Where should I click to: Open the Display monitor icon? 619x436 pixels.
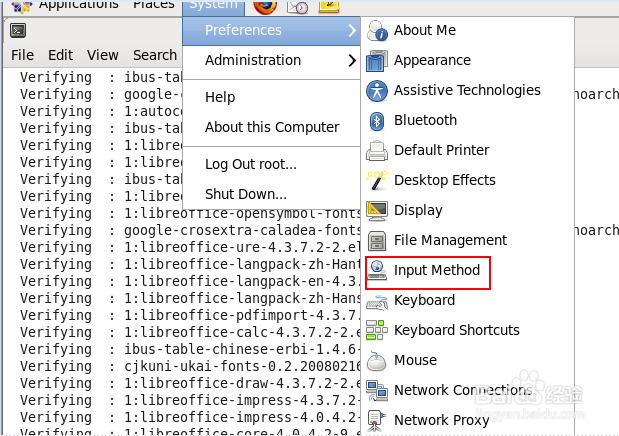(x=377, y=211)
